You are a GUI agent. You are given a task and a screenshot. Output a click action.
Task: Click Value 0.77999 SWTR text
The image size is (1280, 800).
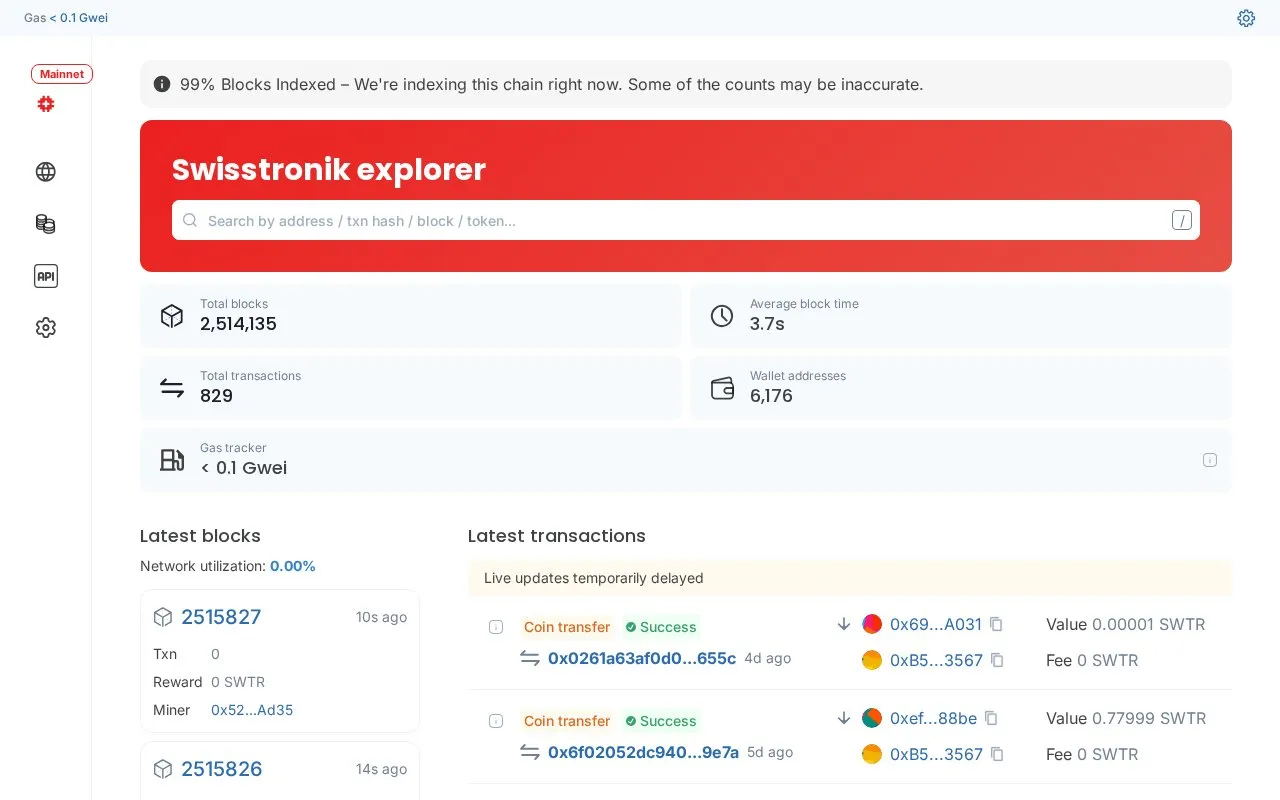pos(1126,718)
